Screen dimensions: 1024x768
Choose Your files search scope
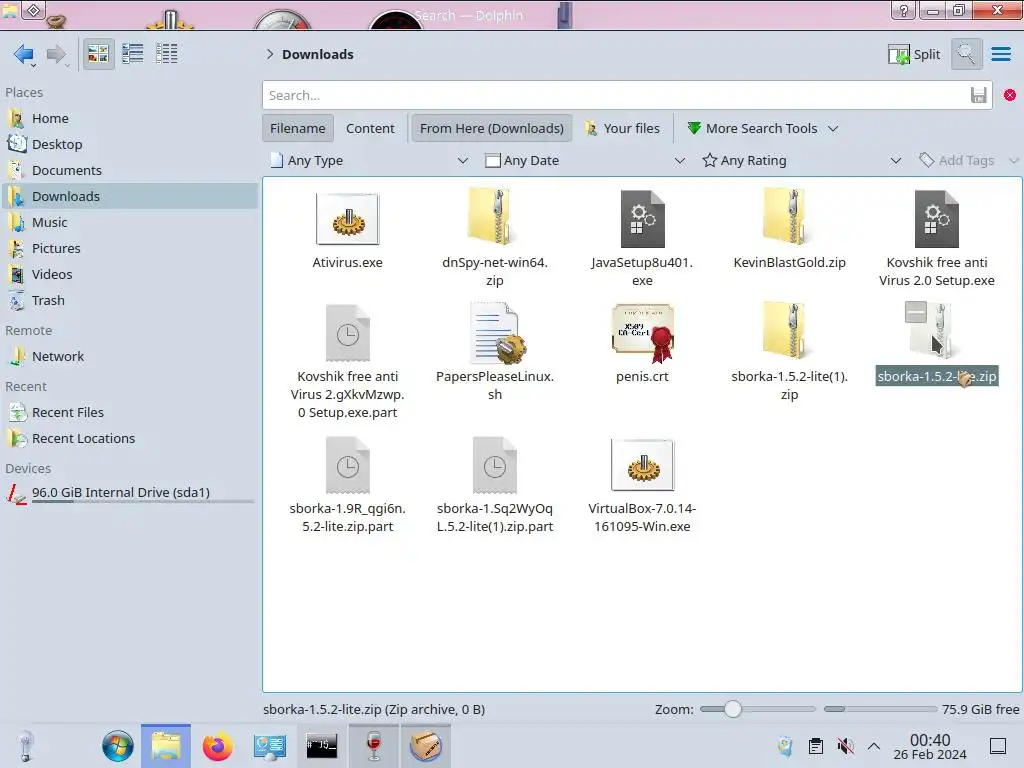tap(622, 128)
